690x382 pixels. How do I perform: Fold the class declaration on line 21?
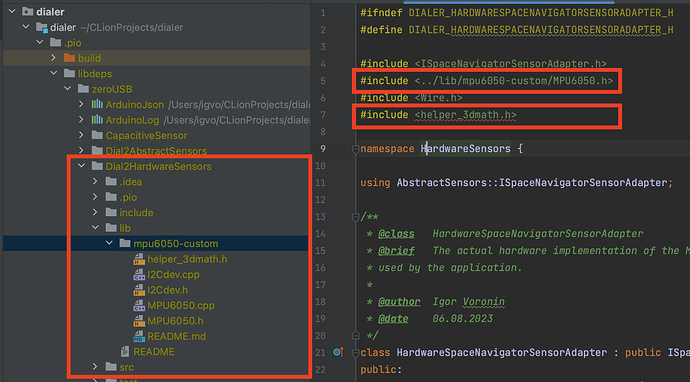point(356,353)
